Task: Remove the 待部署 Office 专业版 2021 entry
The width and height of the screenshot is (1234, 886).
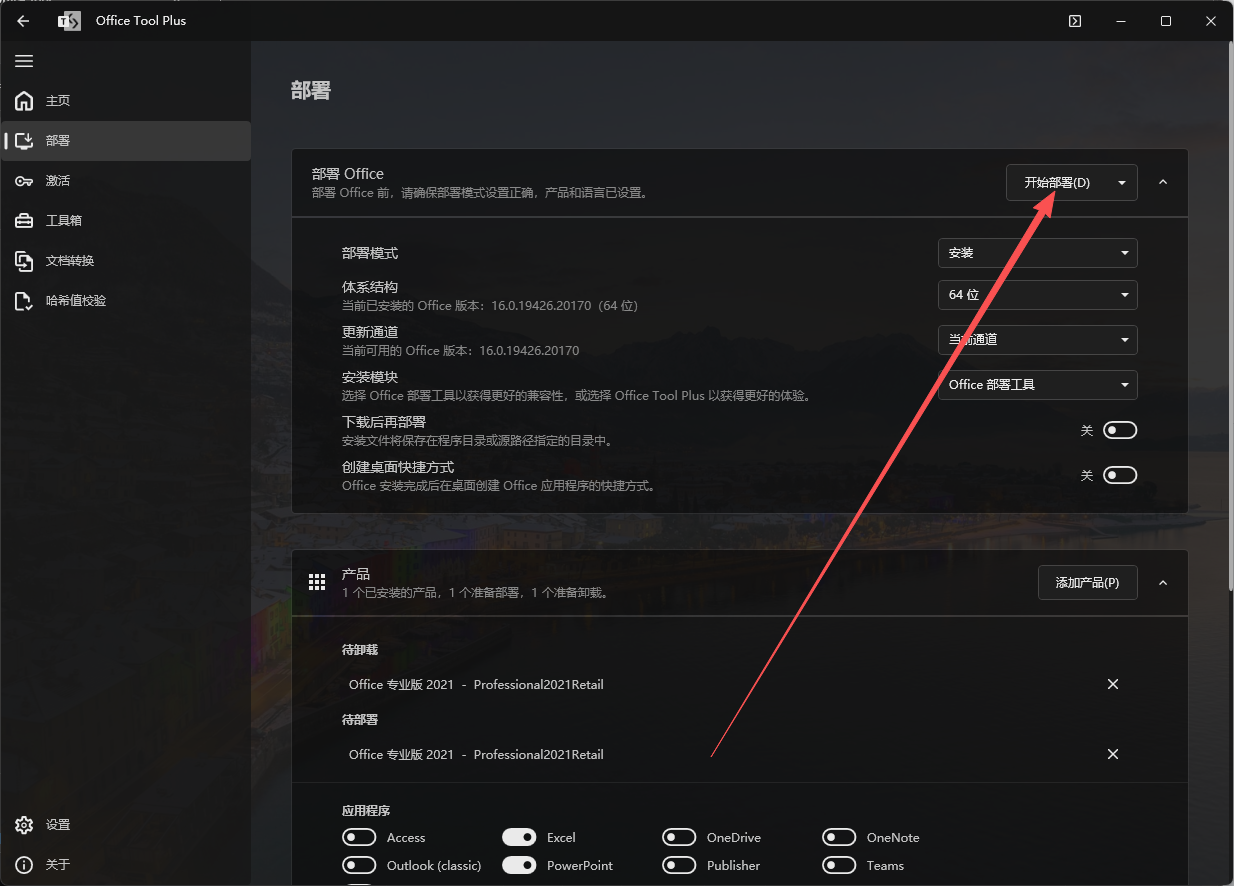Action: coord(1112,754)
